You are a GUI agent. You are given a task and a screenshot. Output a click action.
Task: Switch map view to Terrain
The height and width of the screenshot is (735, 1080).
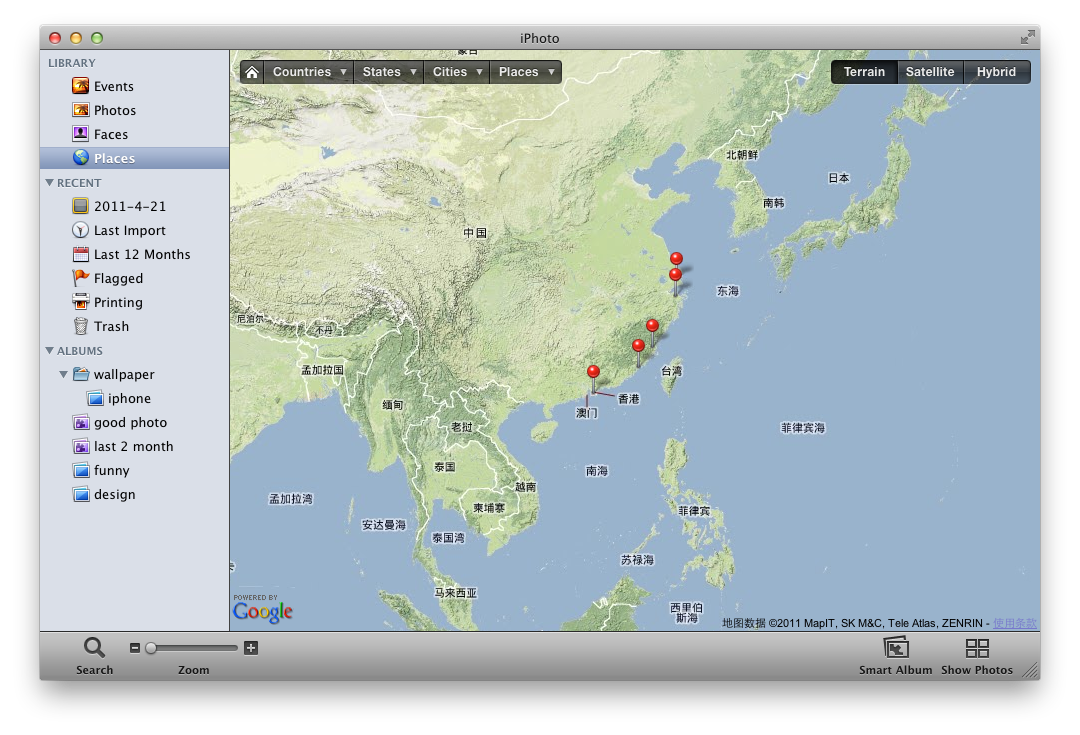point(864,72)
